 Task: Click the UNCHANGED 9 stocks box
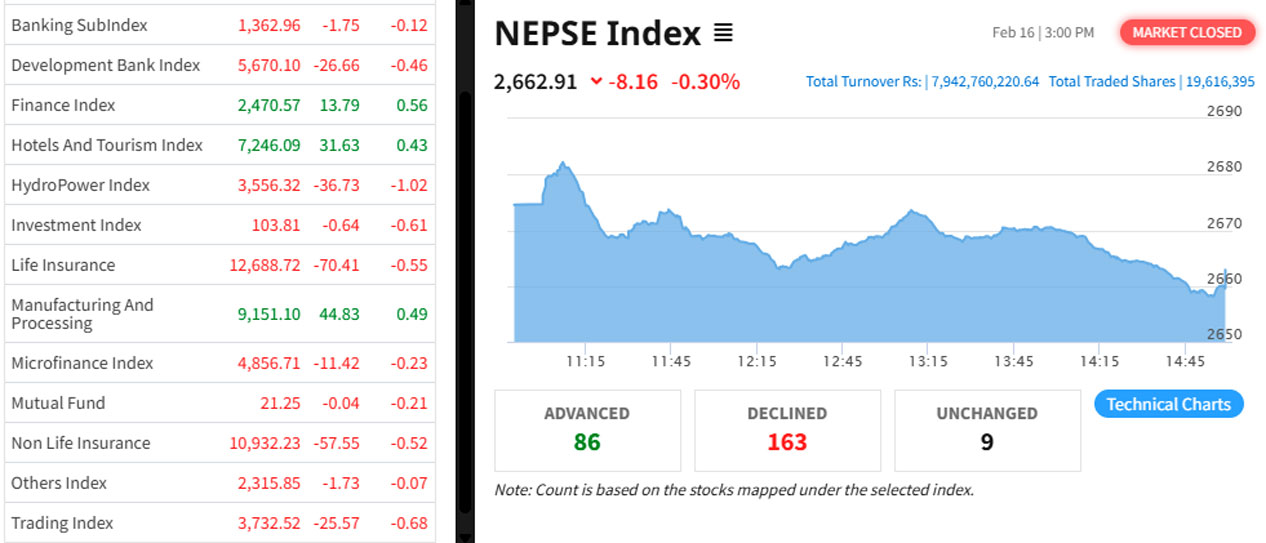click(x=987, y=430)
